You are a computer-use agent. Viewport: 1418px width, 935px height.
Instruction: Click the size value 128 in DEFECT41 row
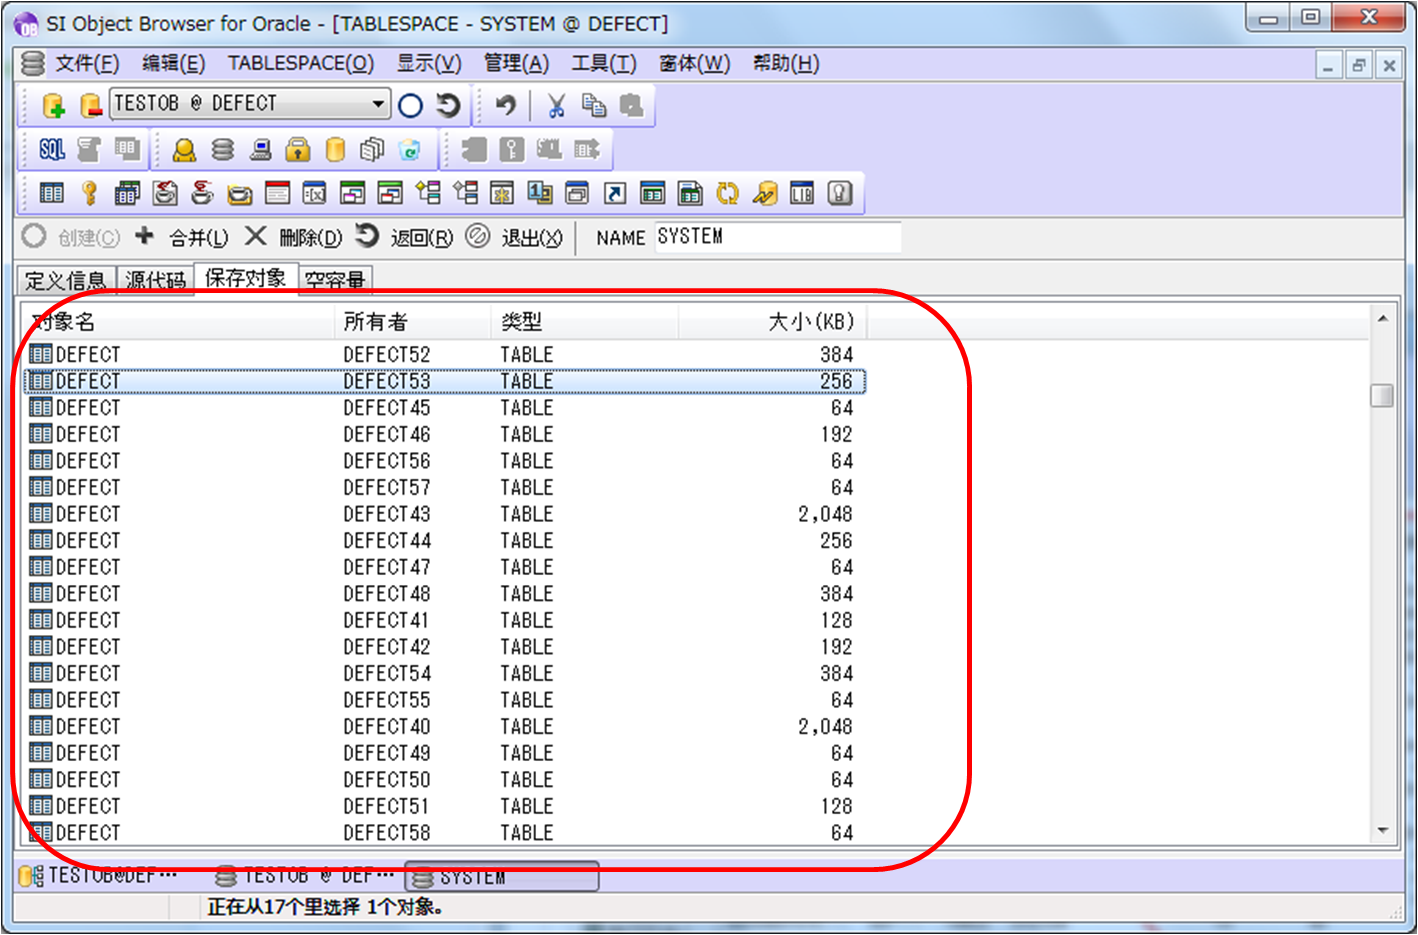[x=837, y=620]
